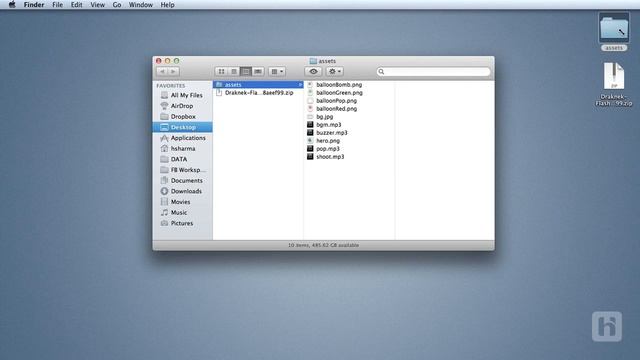Open Pictures from the sidebar
The image size is (640, 360).
click(182, 223)
